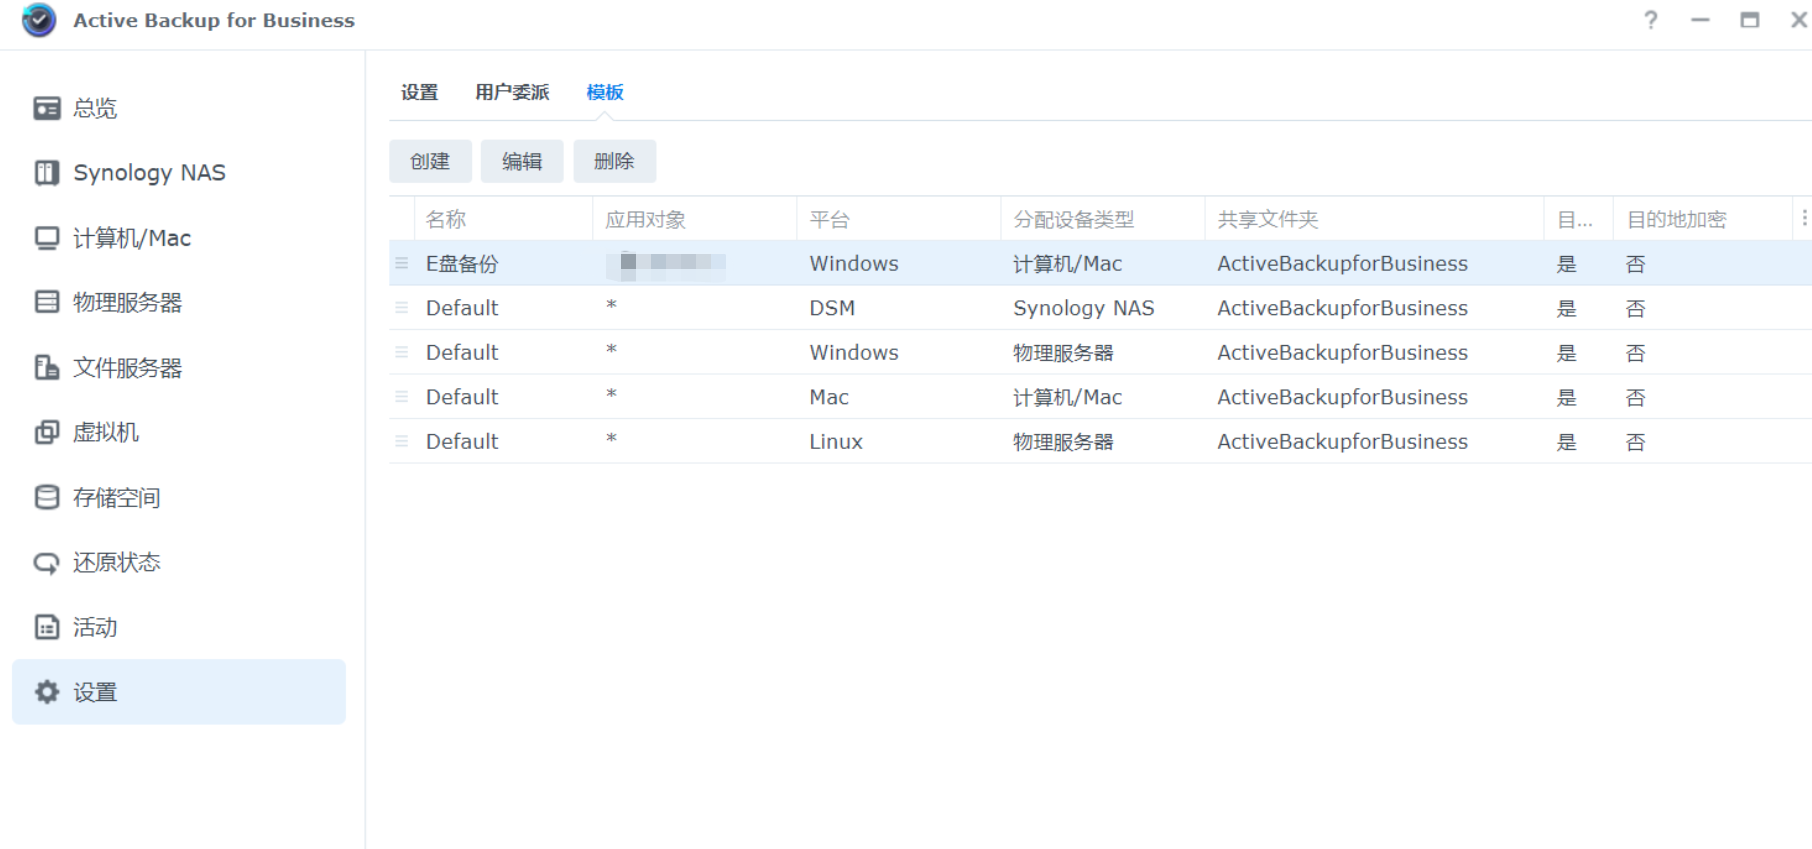Click DSM platform cell
1812x849 pixels.
pyautogui.click(x=832, y=308)
